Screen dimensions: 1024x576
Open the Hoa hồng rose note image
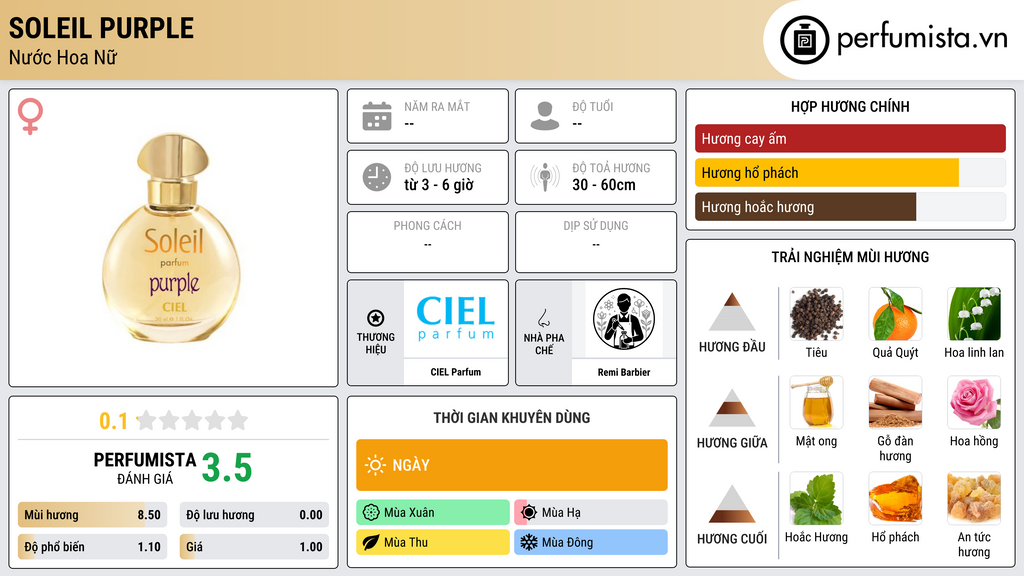pos(974,402)
